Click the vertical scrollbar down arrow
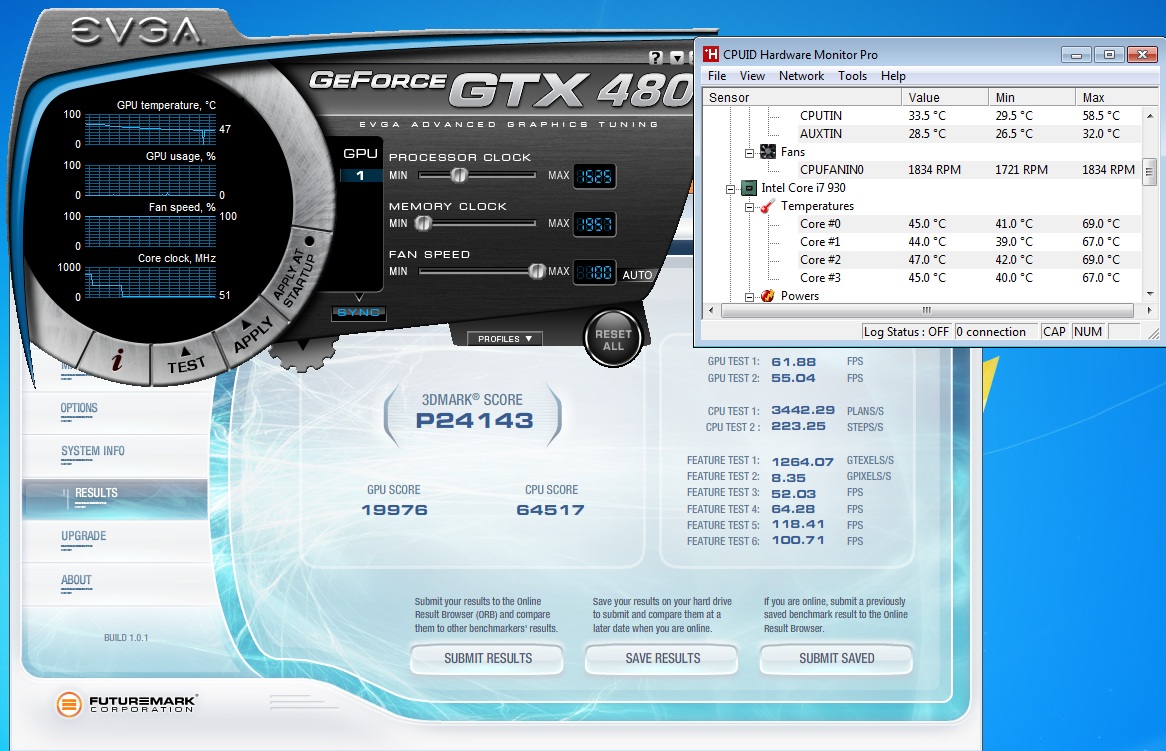This screenshot has height=751, width=1166. tap(1150, 294)
